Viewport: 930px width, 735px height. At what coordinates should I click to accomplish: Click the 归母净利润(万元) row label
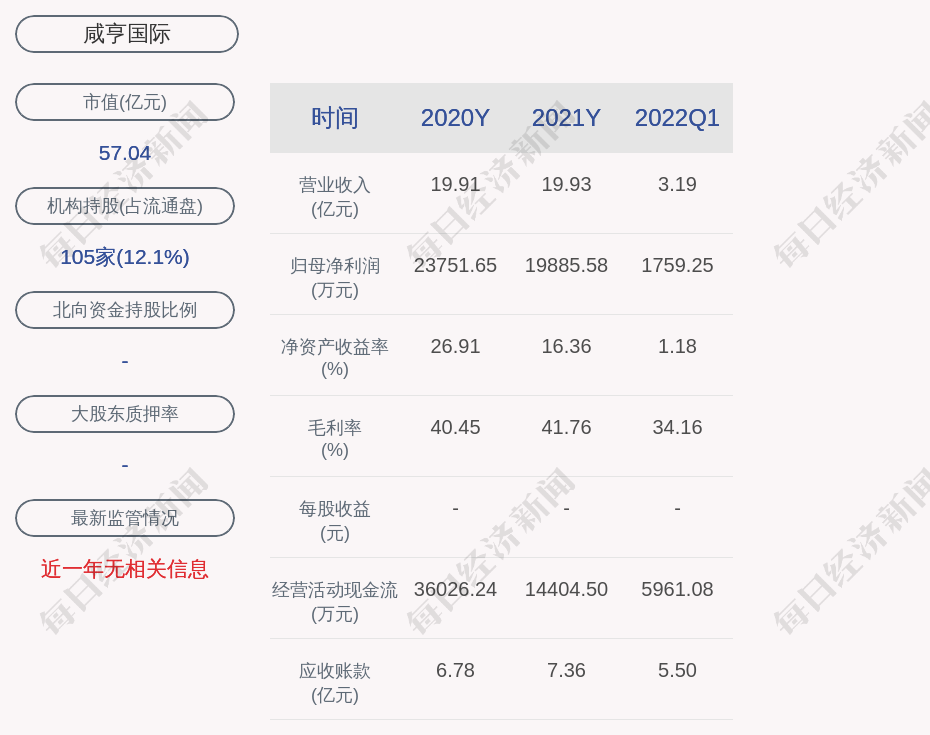point(335,278)
